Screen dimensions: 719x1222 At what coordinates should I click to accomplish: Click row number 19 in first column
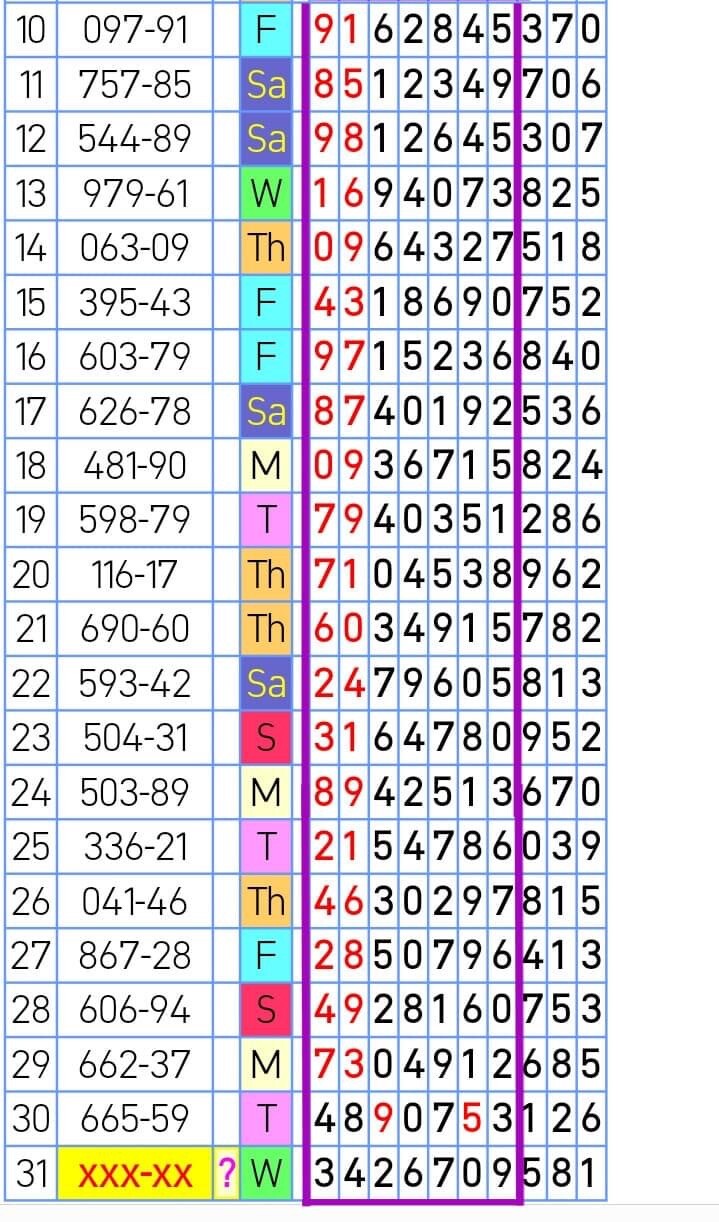click(x=32, y=519)
